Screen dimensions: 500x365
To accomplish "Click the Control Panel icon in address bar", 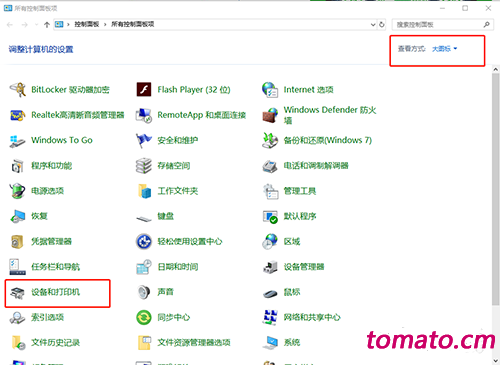I will pyautogui.click(x=59, y=24).
